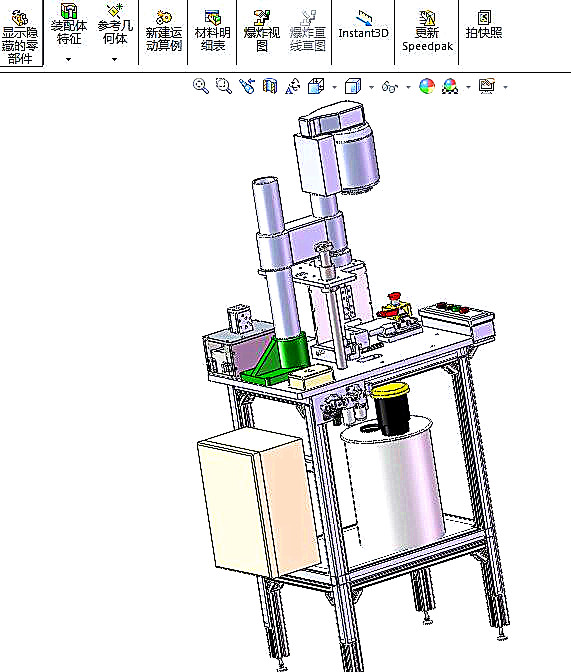Click Display Style cube icon
Image resolution: width=571 pixels, height=672 pixels.
(353, 86)
